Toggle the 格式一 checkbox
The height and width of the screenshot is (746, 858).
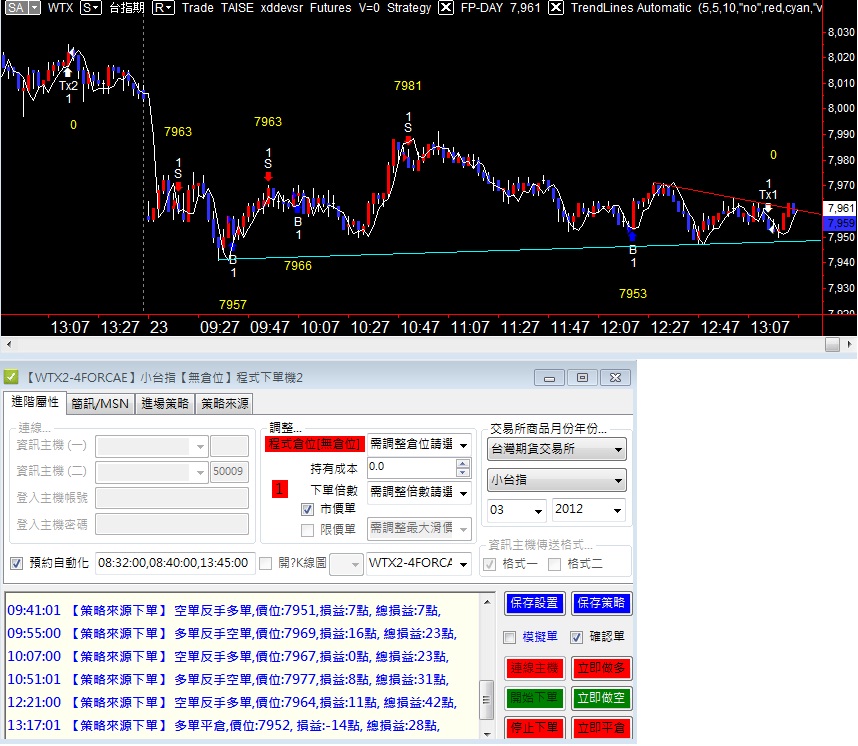tap(490, 564)
